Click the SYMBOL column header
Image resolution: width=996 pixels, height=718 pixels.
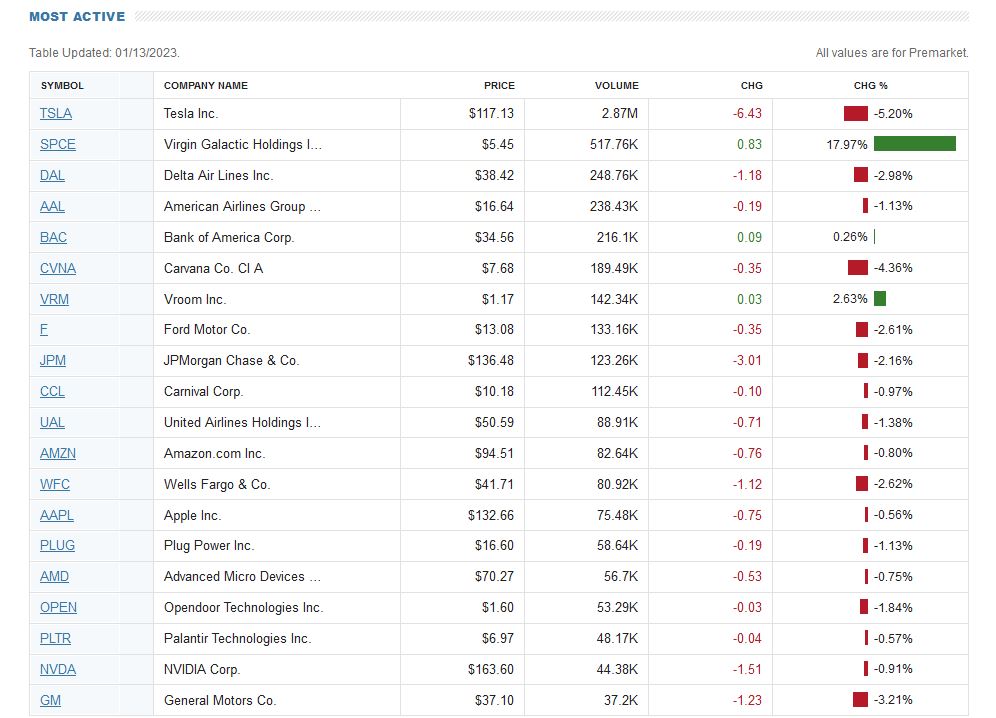pos(62,85)
